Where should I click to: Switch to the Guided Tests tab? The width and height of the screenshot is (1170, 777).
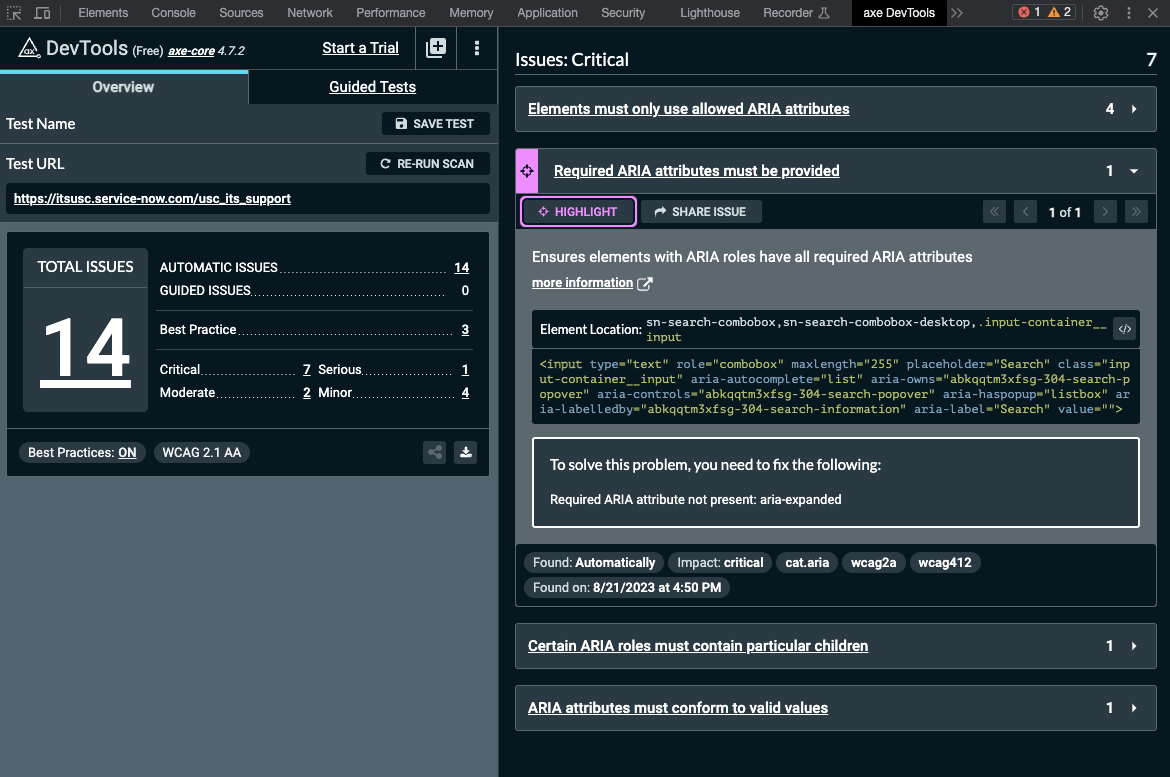372,87
